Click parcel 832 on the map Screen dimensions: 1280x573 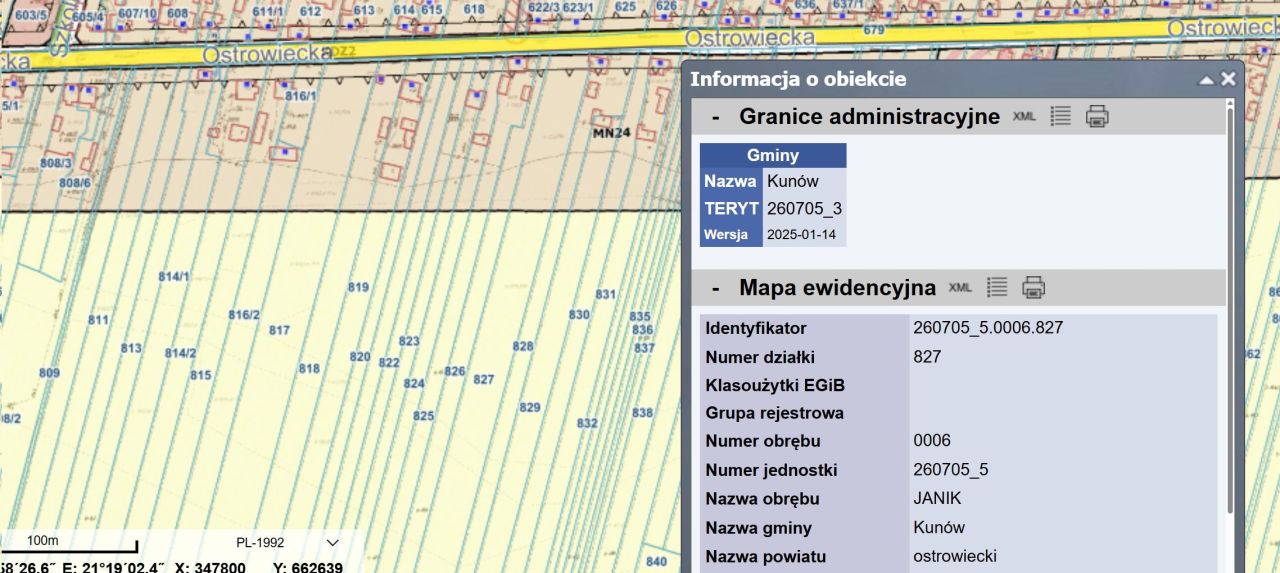[587, 423]
